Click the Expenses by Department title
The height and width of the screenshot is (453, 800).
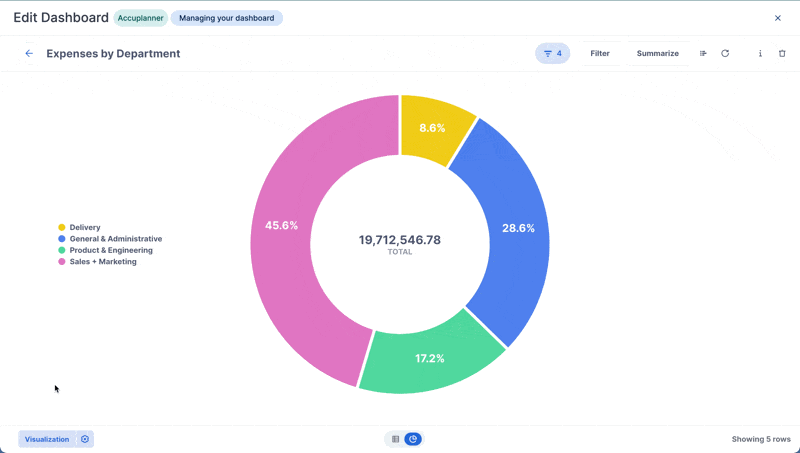coord(113,54)
